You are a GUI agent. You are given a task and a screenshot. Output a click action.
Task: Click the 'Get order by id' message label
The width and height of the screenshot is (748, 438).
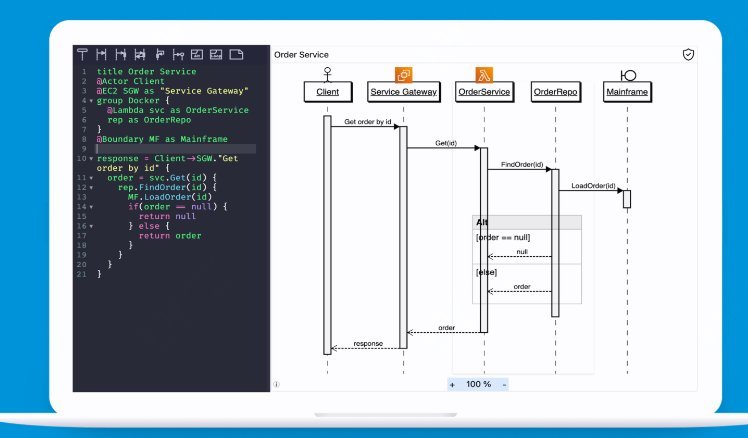coord(365,122)
